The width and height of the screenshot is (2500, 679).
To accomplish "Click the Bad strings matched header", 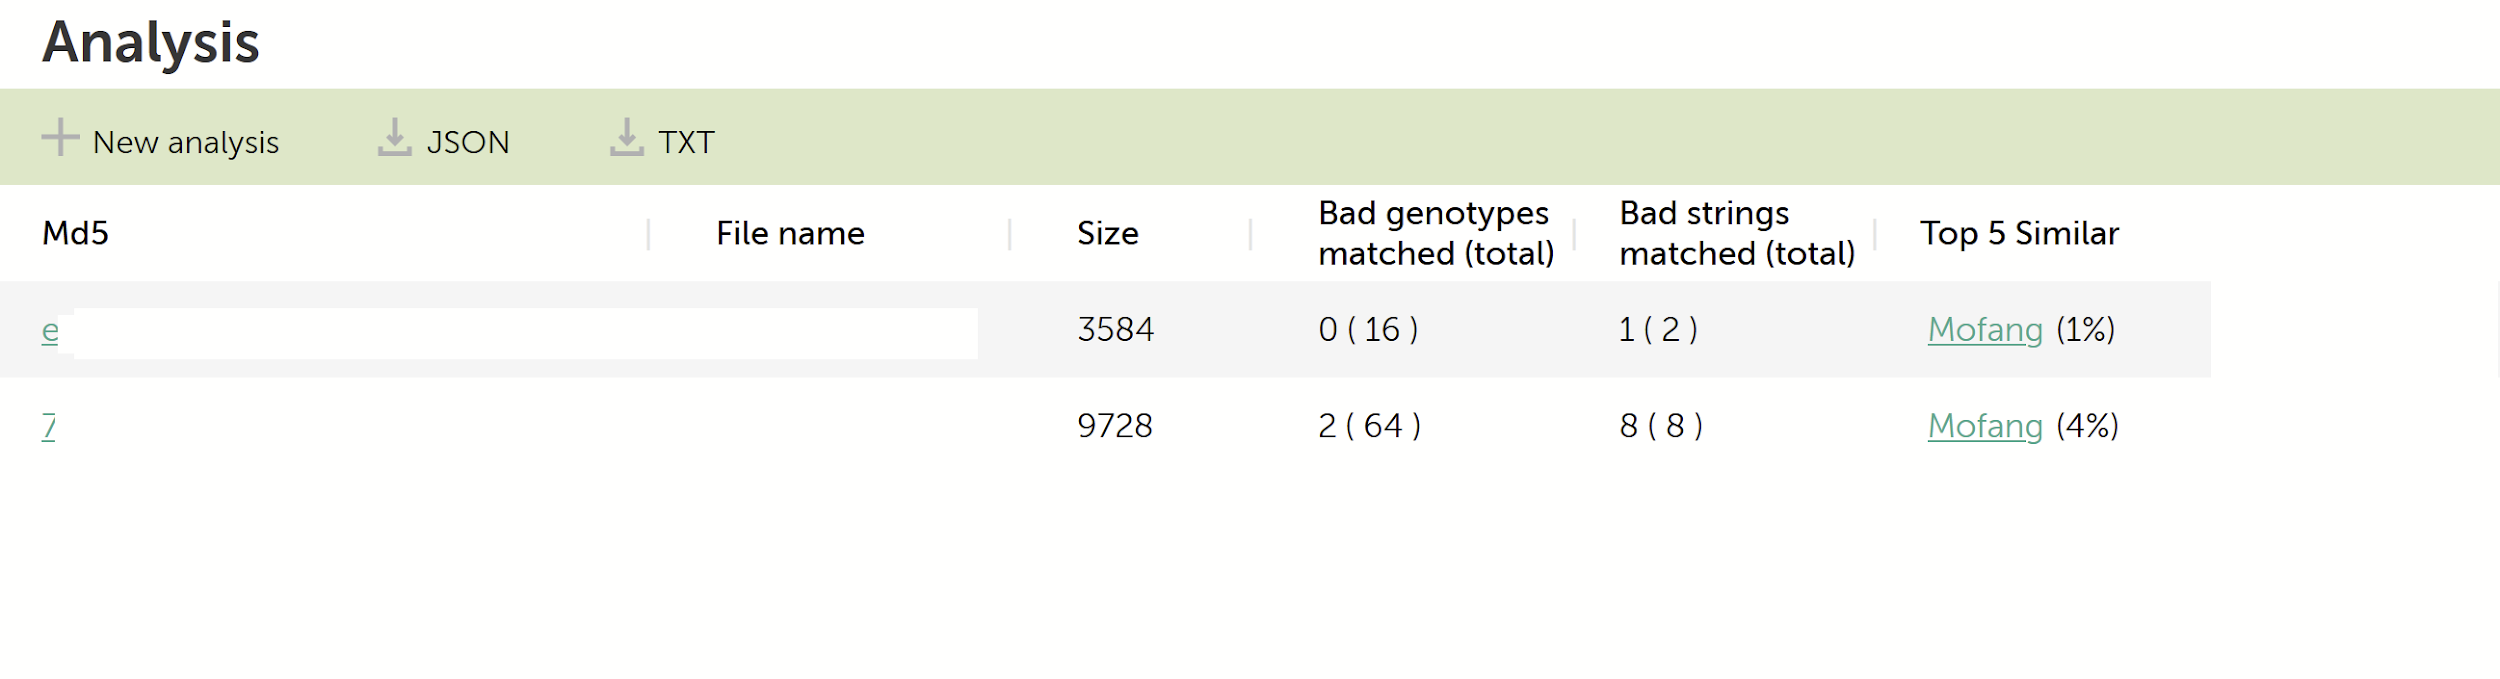I will tap(1736, 234).
